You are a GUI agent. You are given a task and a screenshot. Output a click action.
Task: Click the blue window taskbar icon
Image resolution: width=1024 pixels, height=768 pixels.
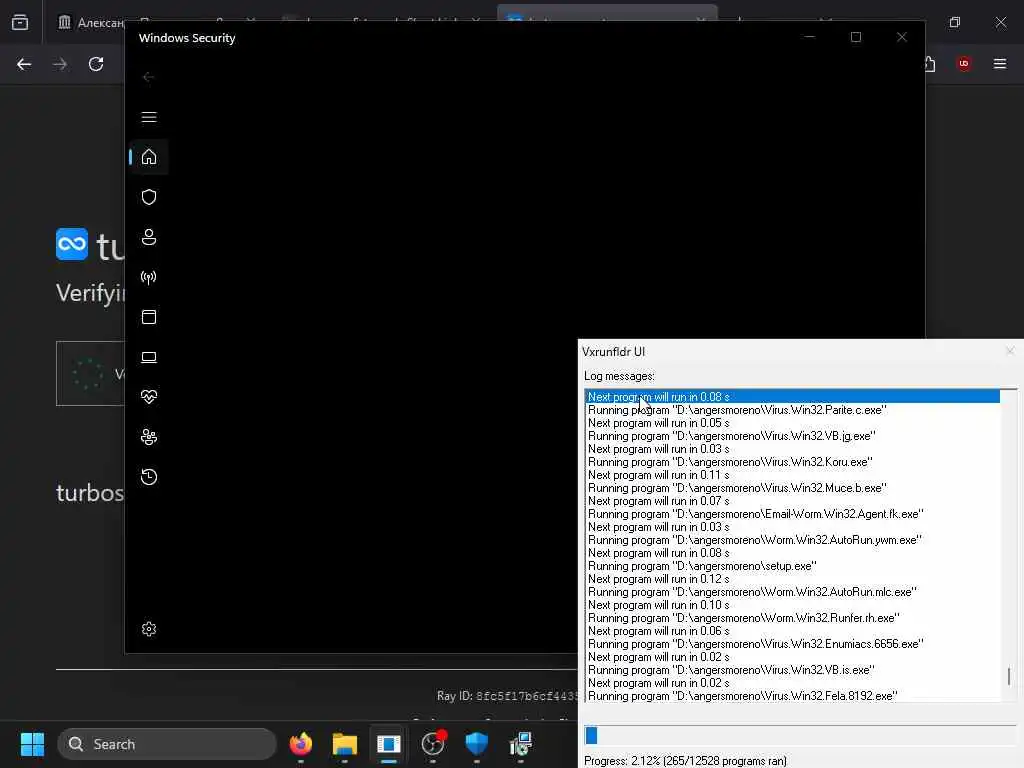(389, 744)
